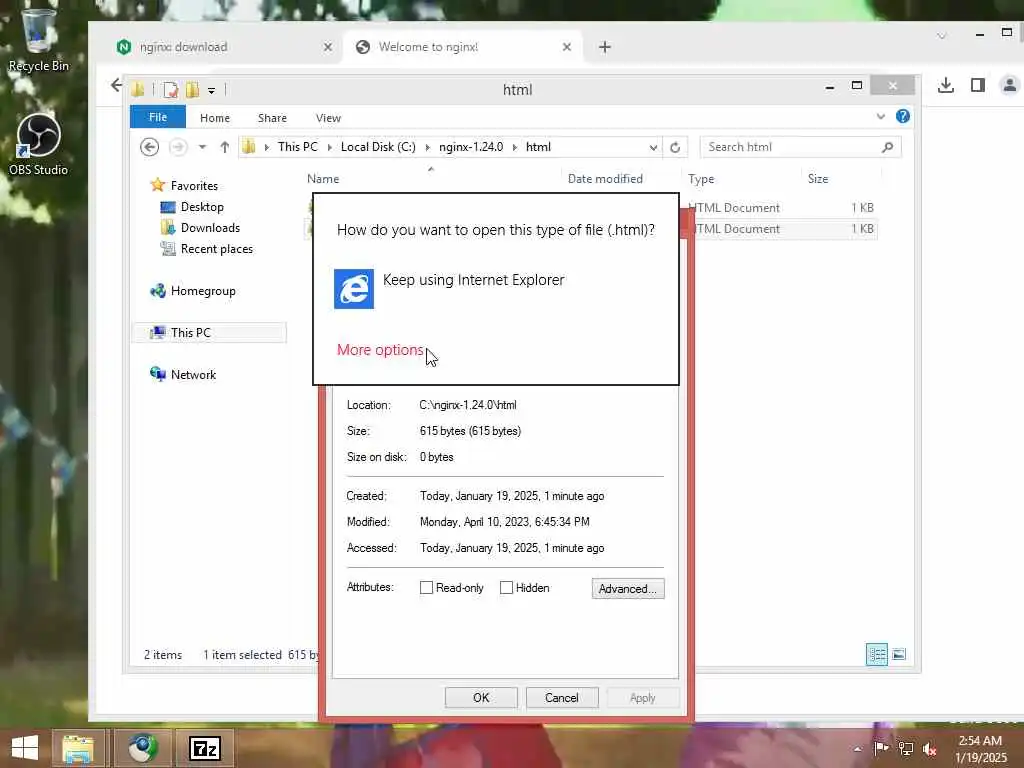Switch to the browser taskbar icon
The image size is (1024, 768).
(x=142, y=748)
